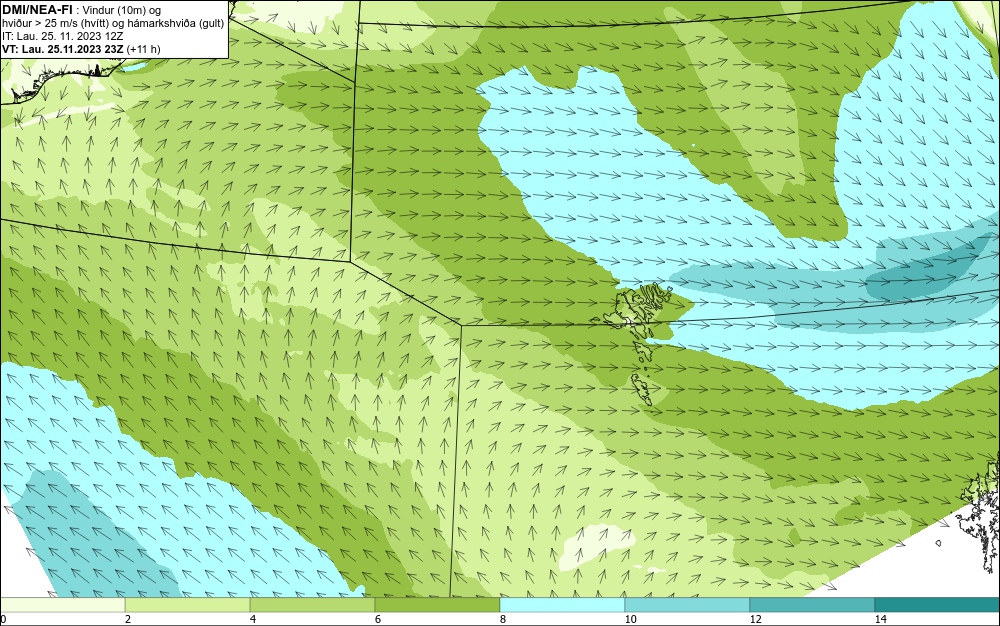The image size is (1000, 626).
Task: Click the scale label '4'
Action: point(253,619)
